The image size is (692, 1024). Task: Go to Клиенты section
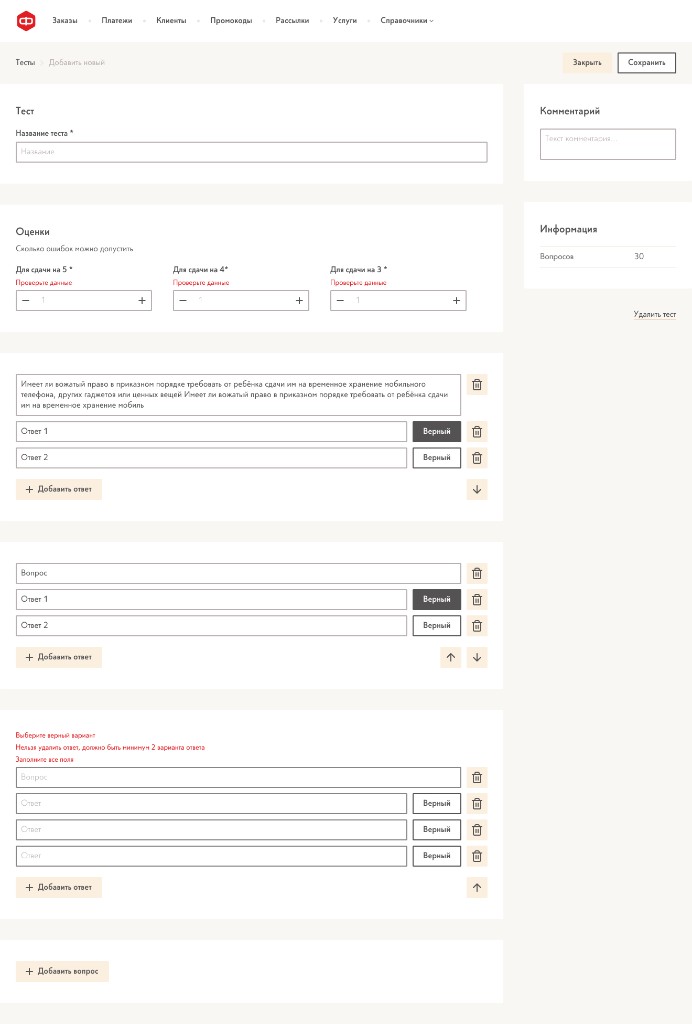click(171, 21)
